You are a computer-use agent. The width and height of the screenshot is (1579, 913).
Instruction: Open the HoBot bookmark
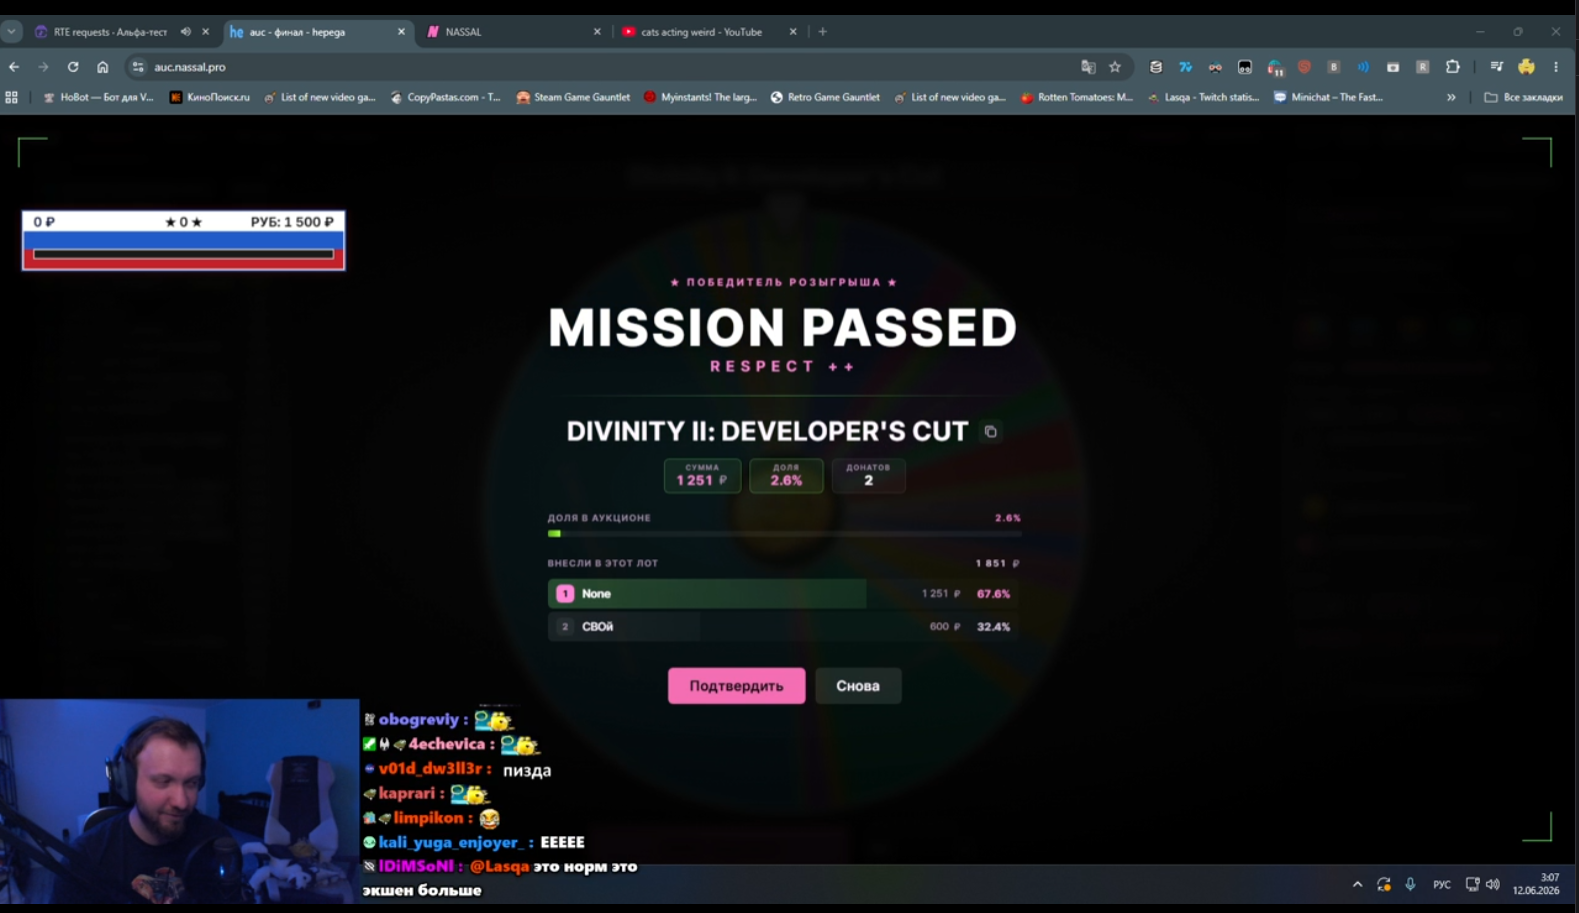(x=98, y=97)
